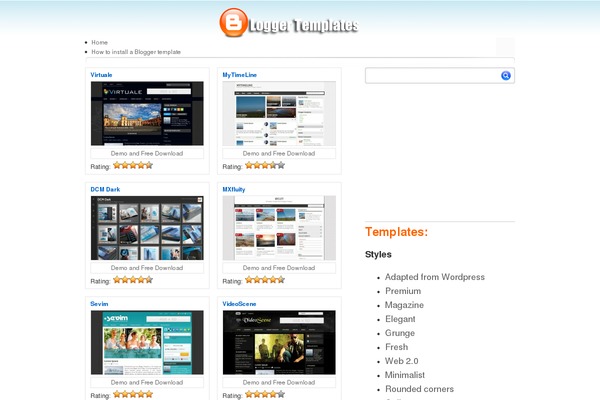Viewport: 600px width, 400px height.
Task: Click the Virtuale template preview thumbnail
Action: point(147,113)
